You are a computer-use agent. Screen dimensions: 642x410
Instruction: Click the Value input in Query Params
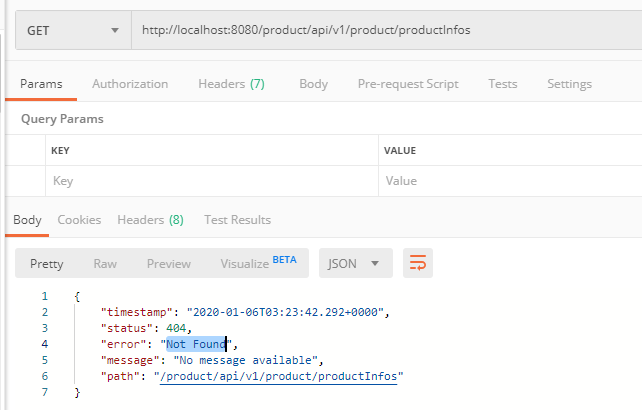point(510,181)
